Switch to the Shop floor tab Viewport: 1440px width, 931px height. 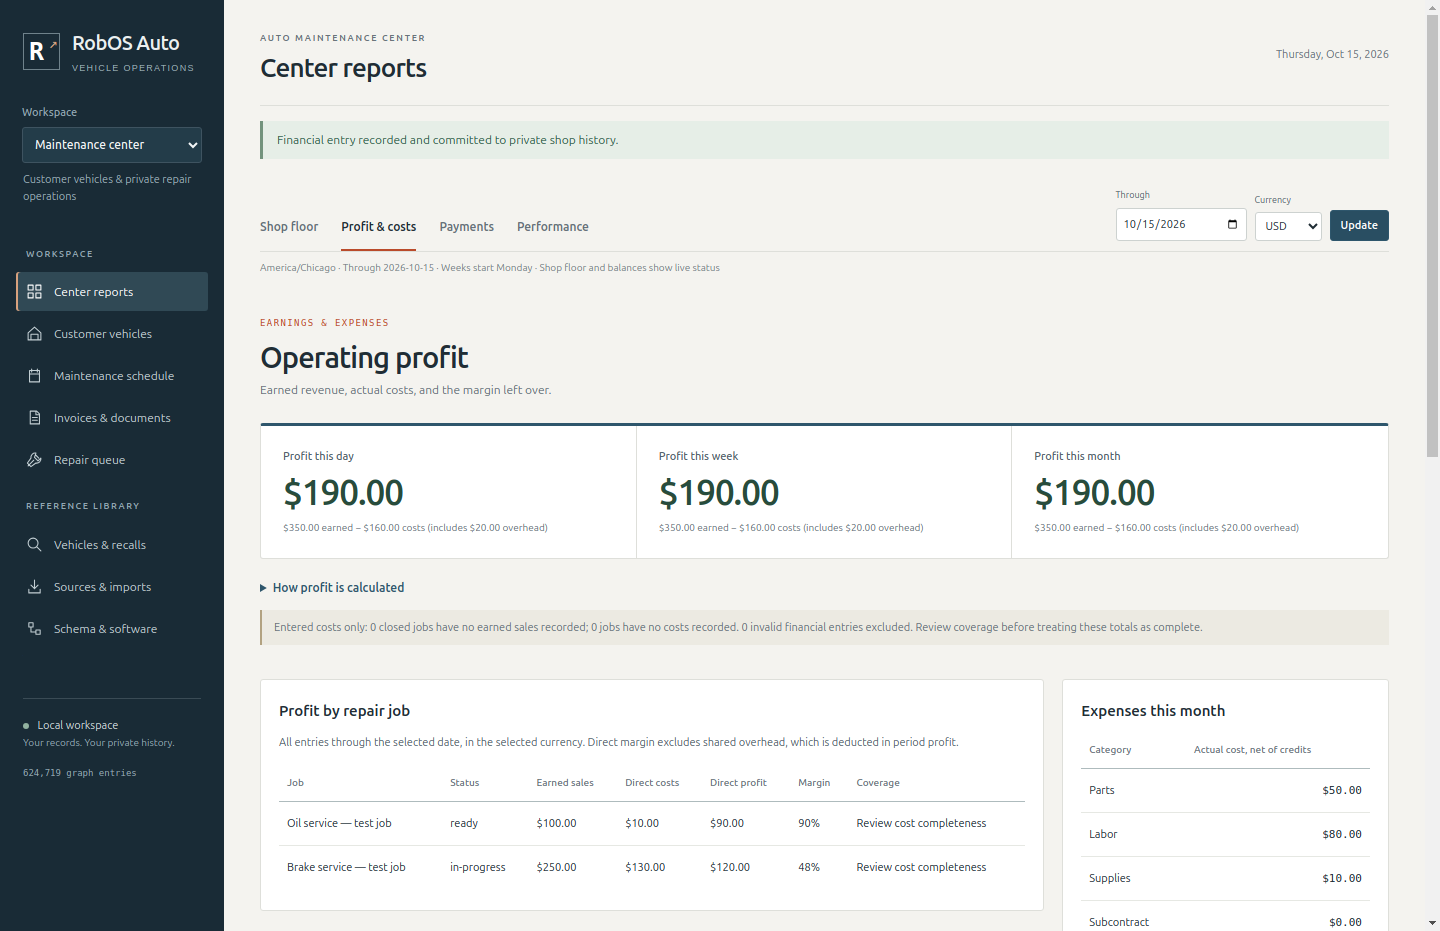289,227
